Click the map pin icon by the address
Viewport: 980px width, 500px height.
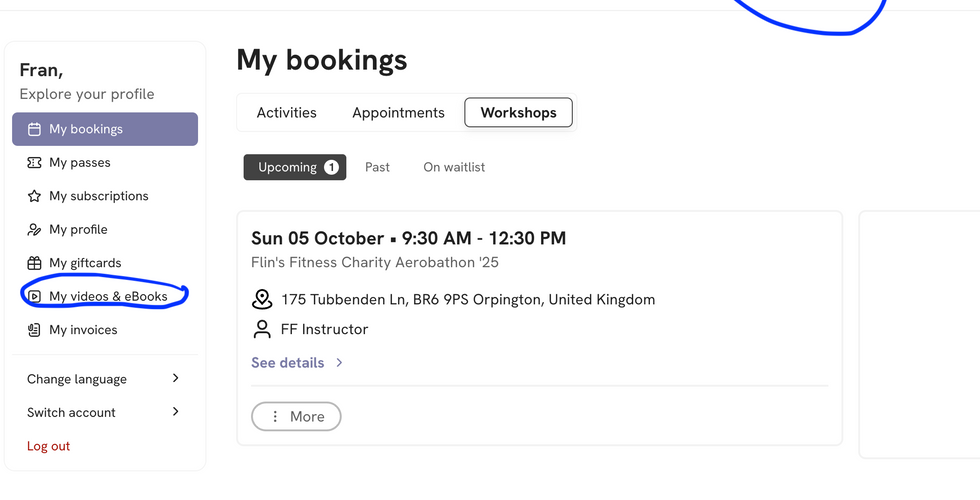tap(262, 299)
